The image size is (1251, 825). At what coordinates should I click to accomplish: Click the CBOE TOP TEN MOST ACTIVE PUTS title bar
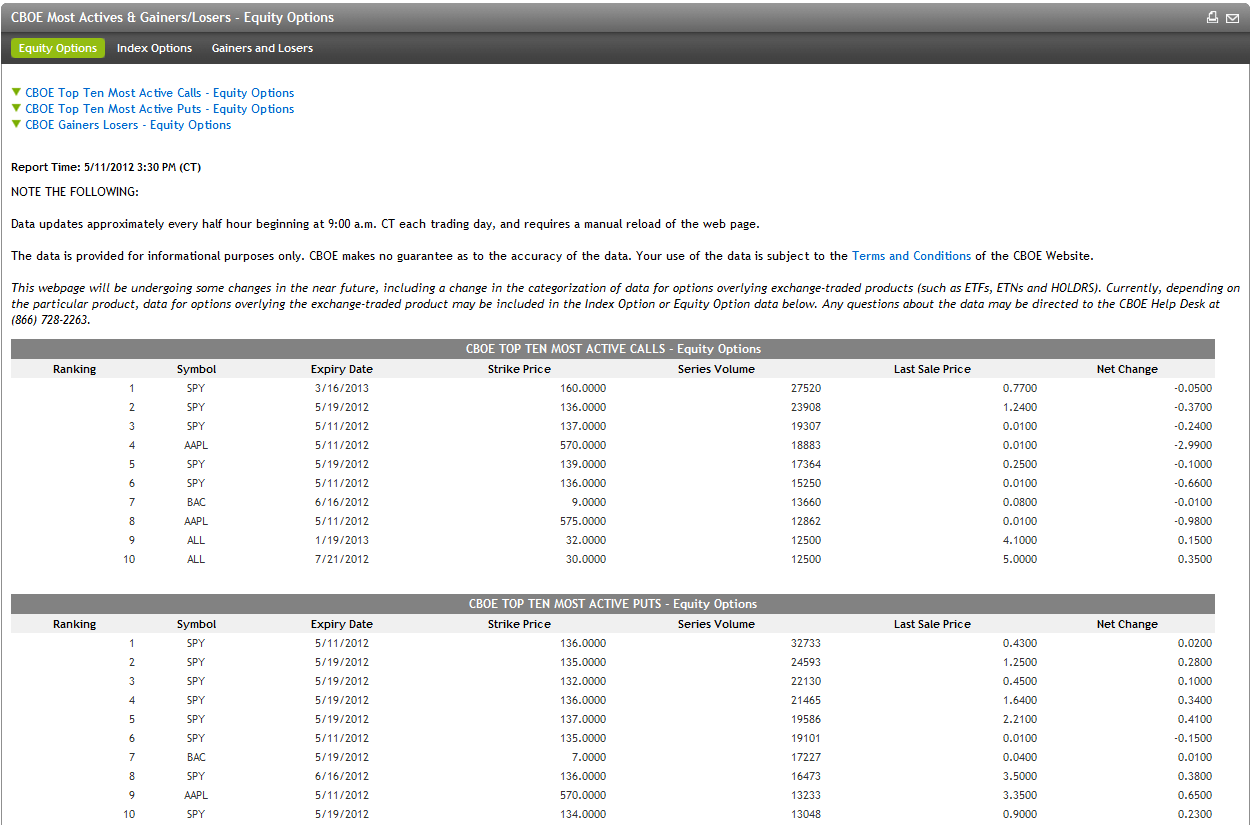click(x=613, y=604)
